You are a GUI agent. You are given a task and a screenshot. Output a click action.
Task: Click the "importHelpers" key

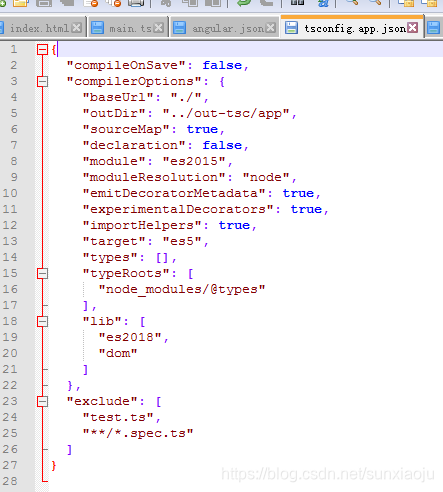point(142,226)
